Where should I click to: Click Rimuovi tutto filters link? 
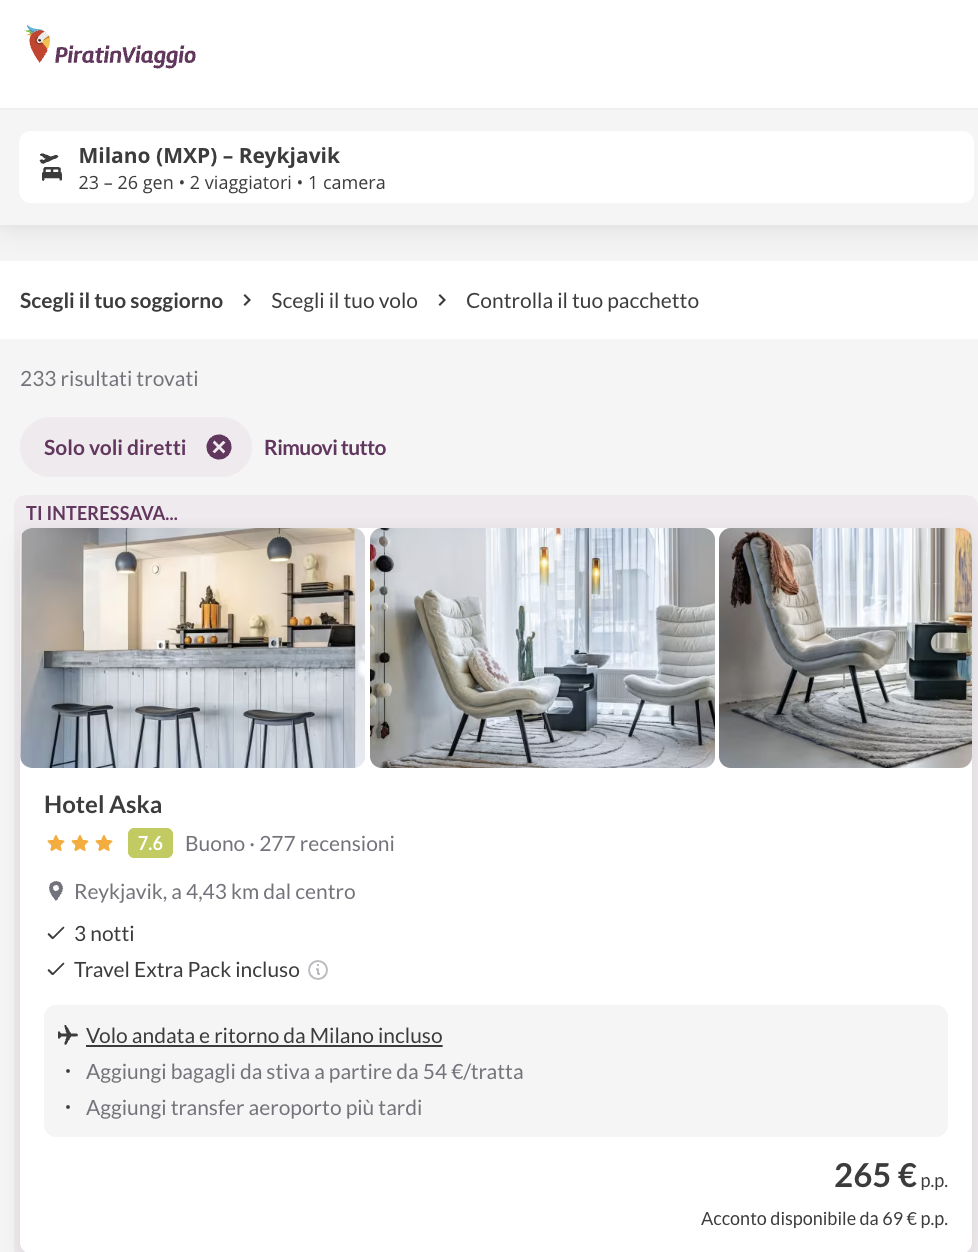tap(325, 447)
